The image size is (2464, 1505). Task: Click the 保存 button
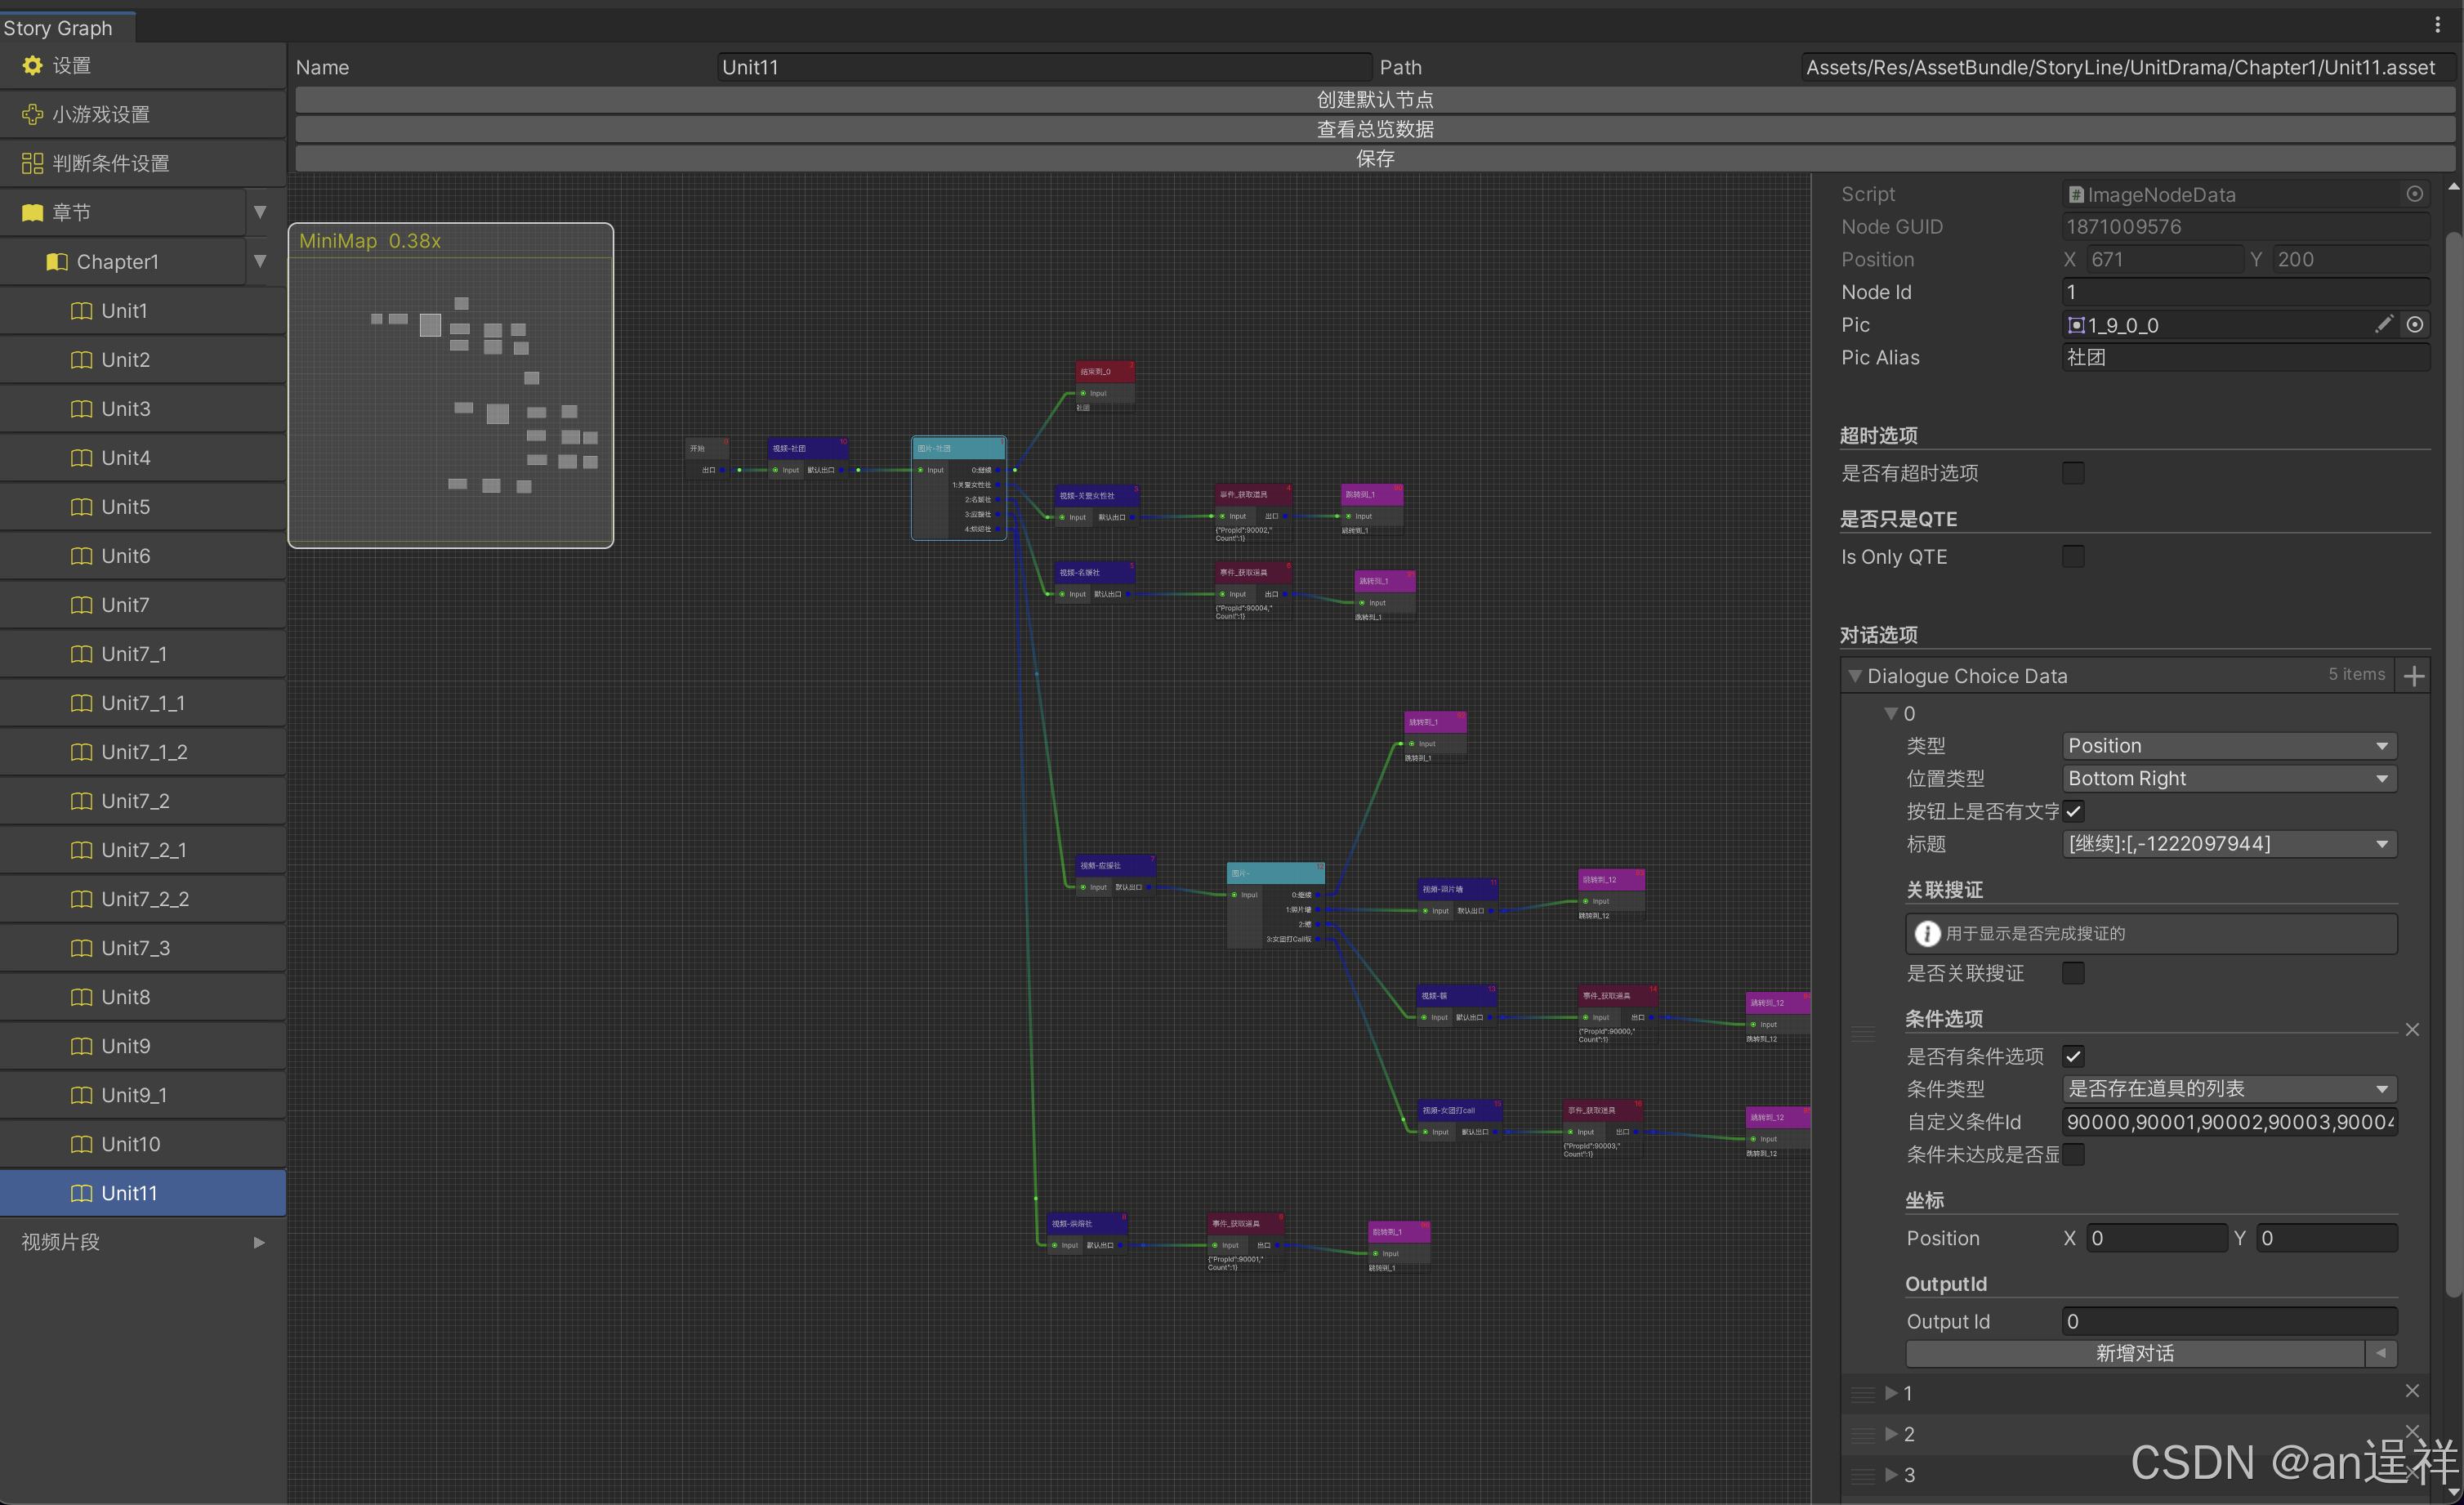pyautogui.click(x=1374, y=158)
